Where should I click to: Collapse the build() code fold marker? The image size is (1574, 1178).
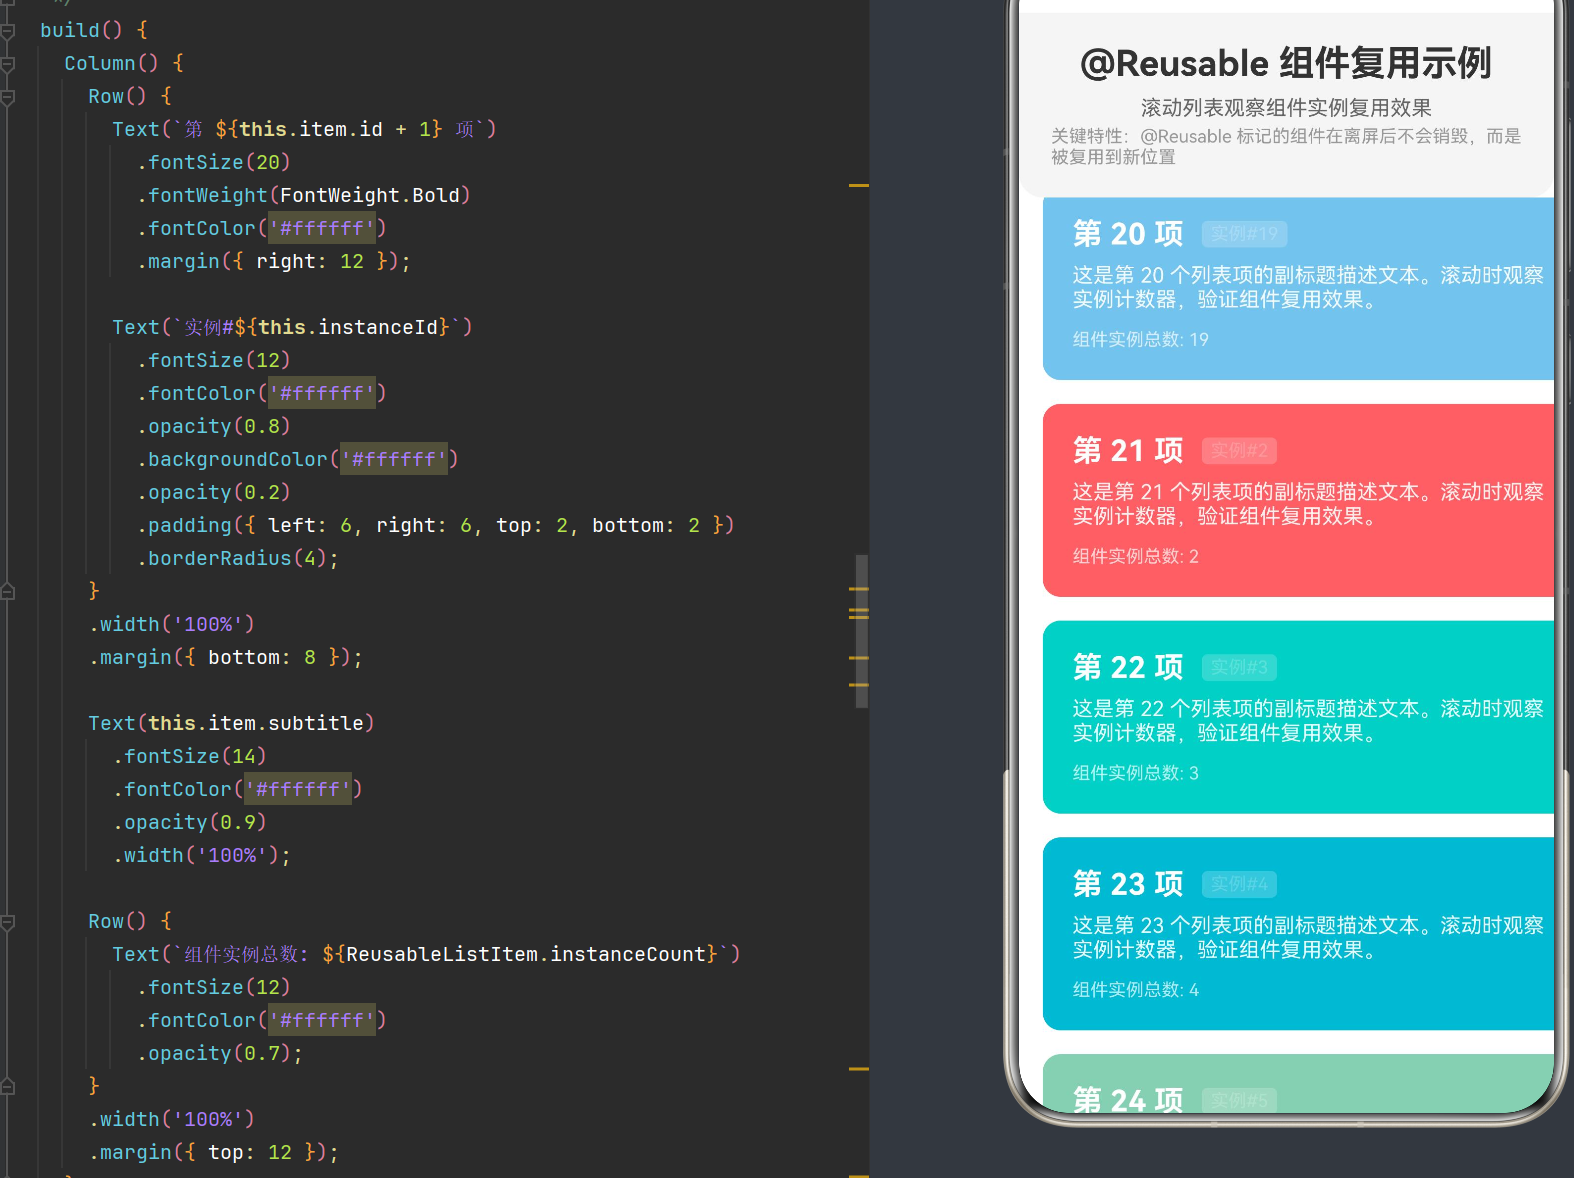[7, 31]
